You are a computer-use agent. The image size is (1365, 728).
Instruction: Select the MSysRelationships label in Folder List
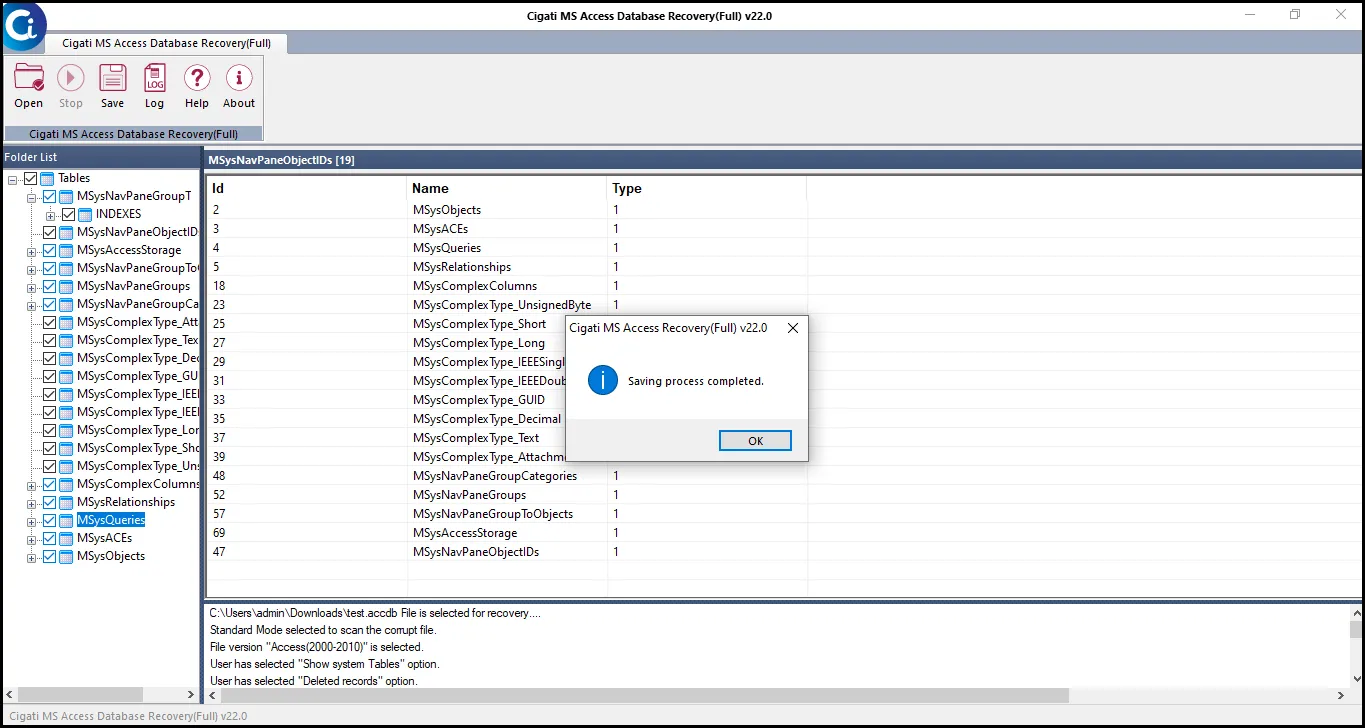126,502
